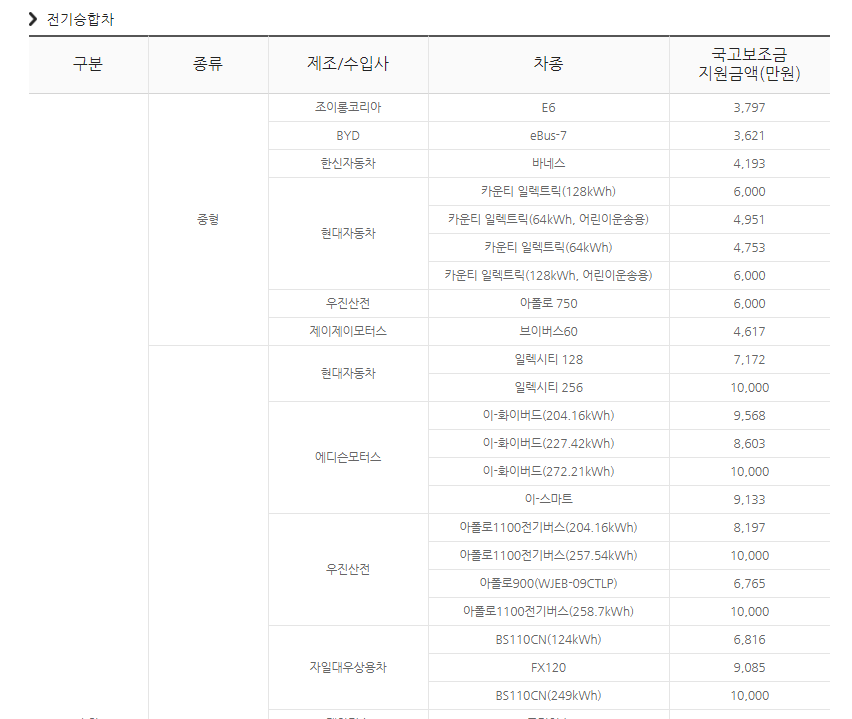The height and width of the screenshot is (719, 852).
Task: Click 카운티 일렉트릭(64kWh, 어린이운송용) model
Action: pos(548,220)
